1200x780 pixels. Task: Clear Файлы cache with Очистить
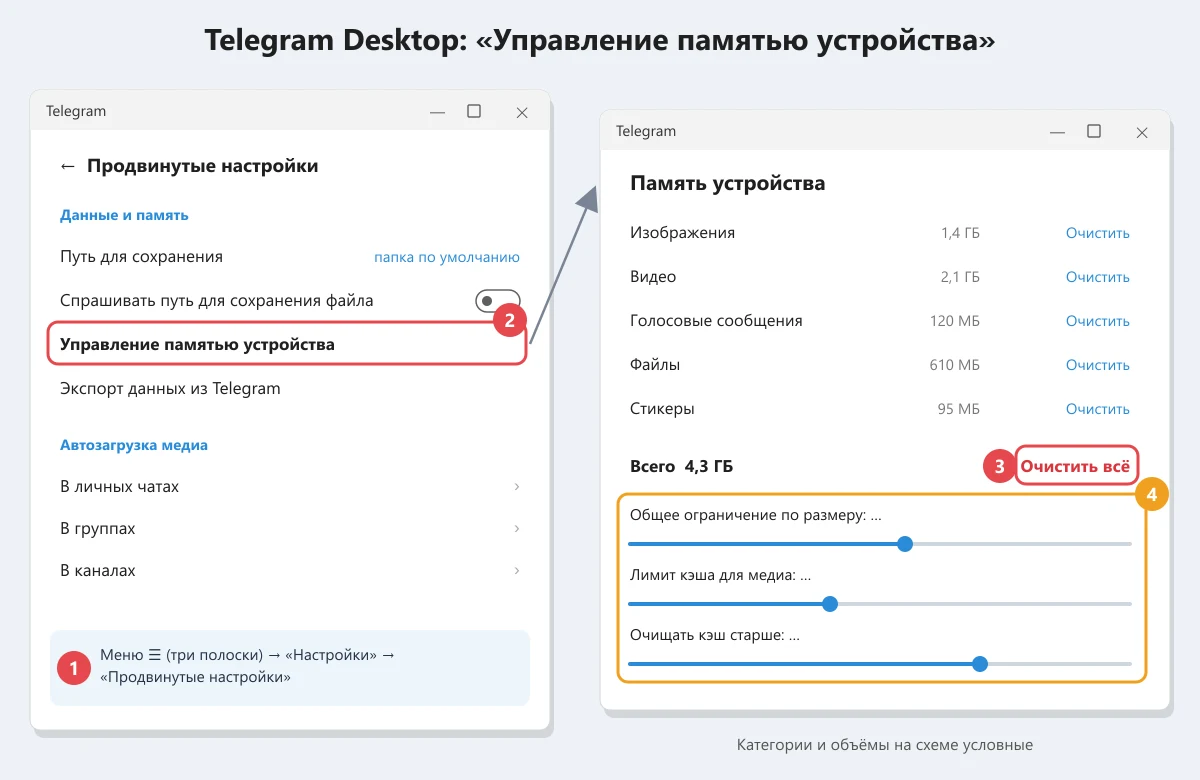coord(1097,365)
